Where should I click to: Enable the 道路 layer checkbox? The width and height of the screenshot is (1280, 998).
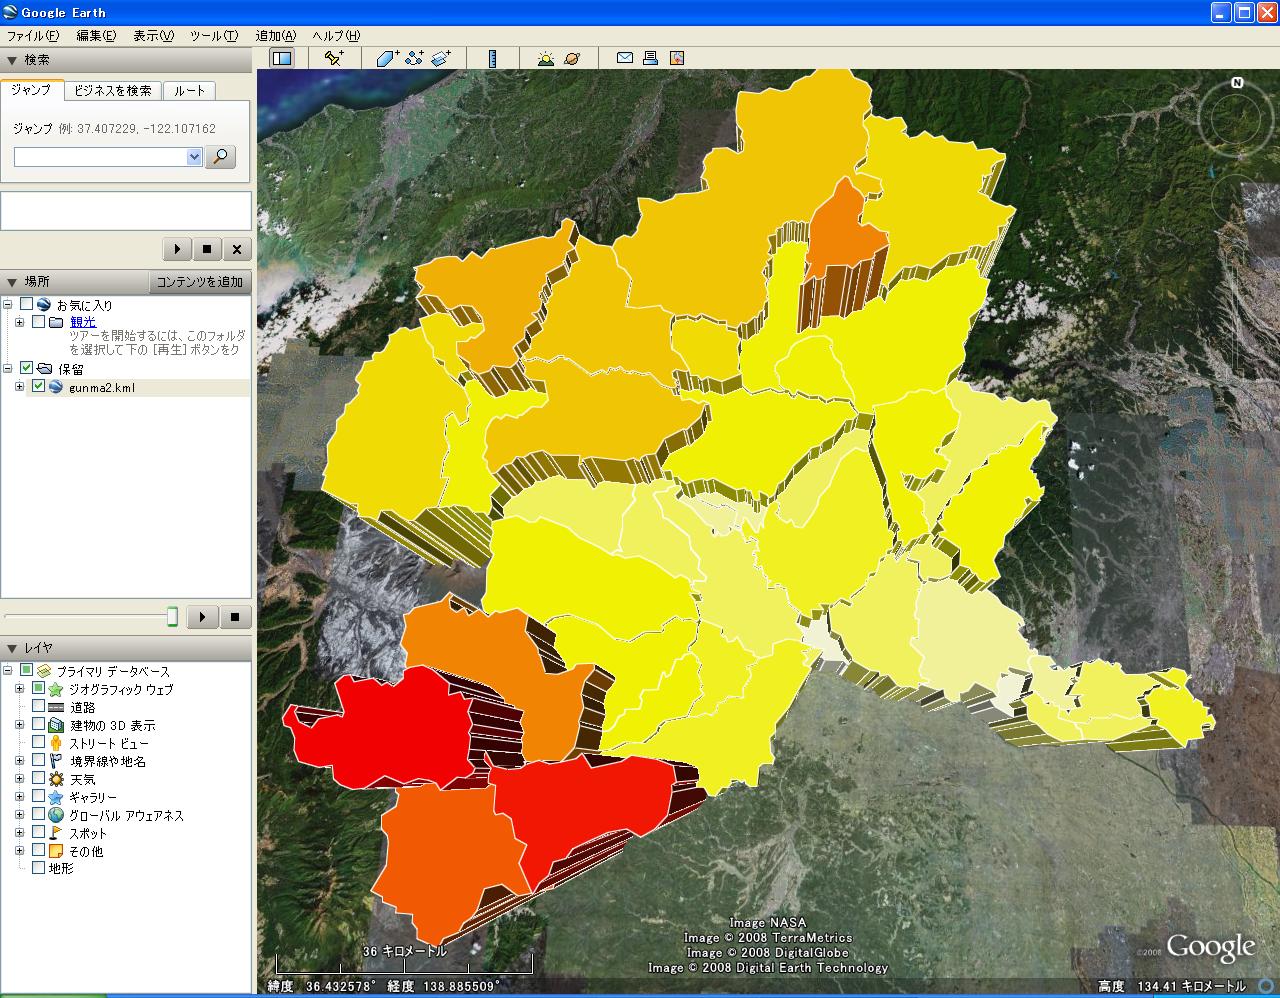pyautogui.click(x=38, y=707)
